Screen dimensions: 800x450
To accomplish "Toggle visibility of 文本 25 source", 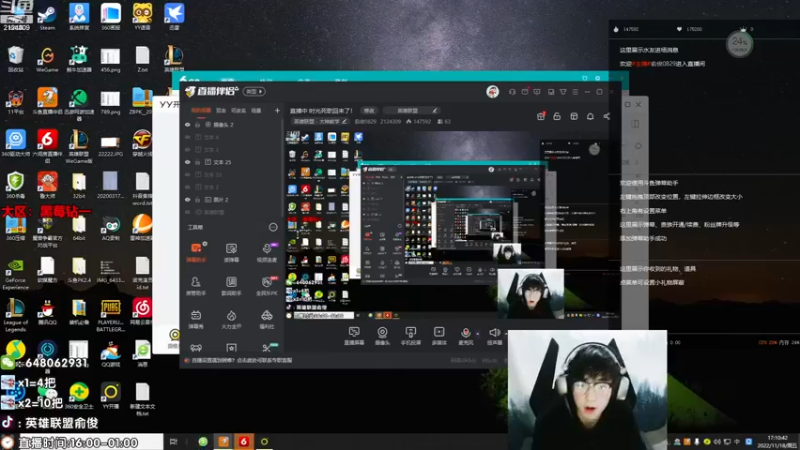I will [x=188, y=162].
